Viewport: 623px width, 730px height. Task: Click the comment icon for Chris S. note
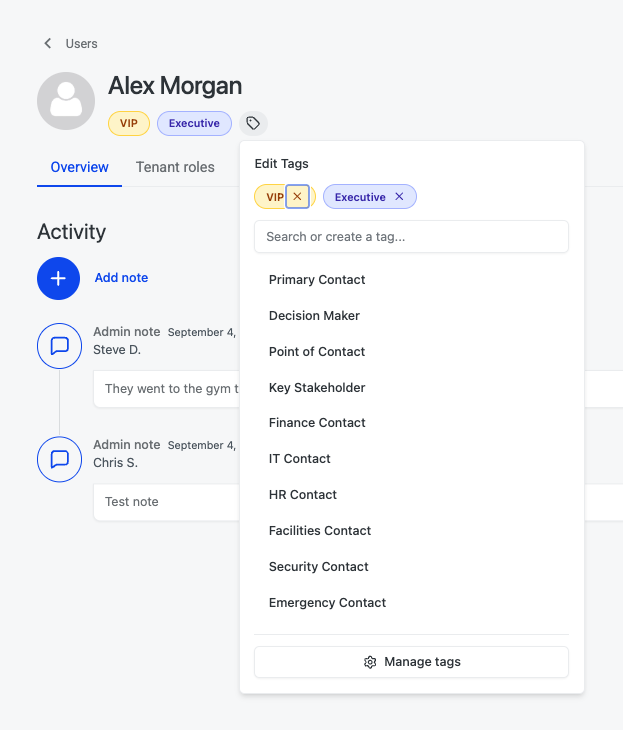pyautogui.click(x=59, y=459)
